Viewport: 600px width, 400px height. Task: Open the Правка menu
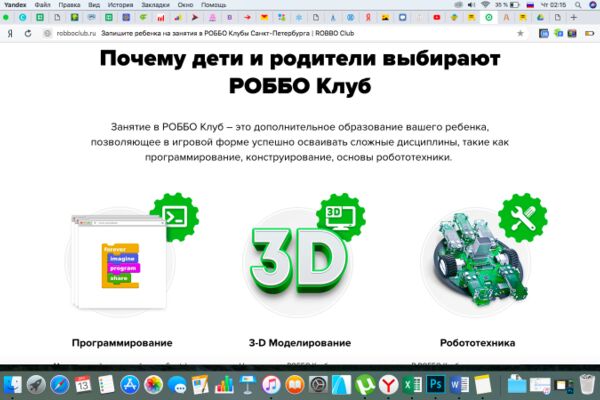(69, 5)
